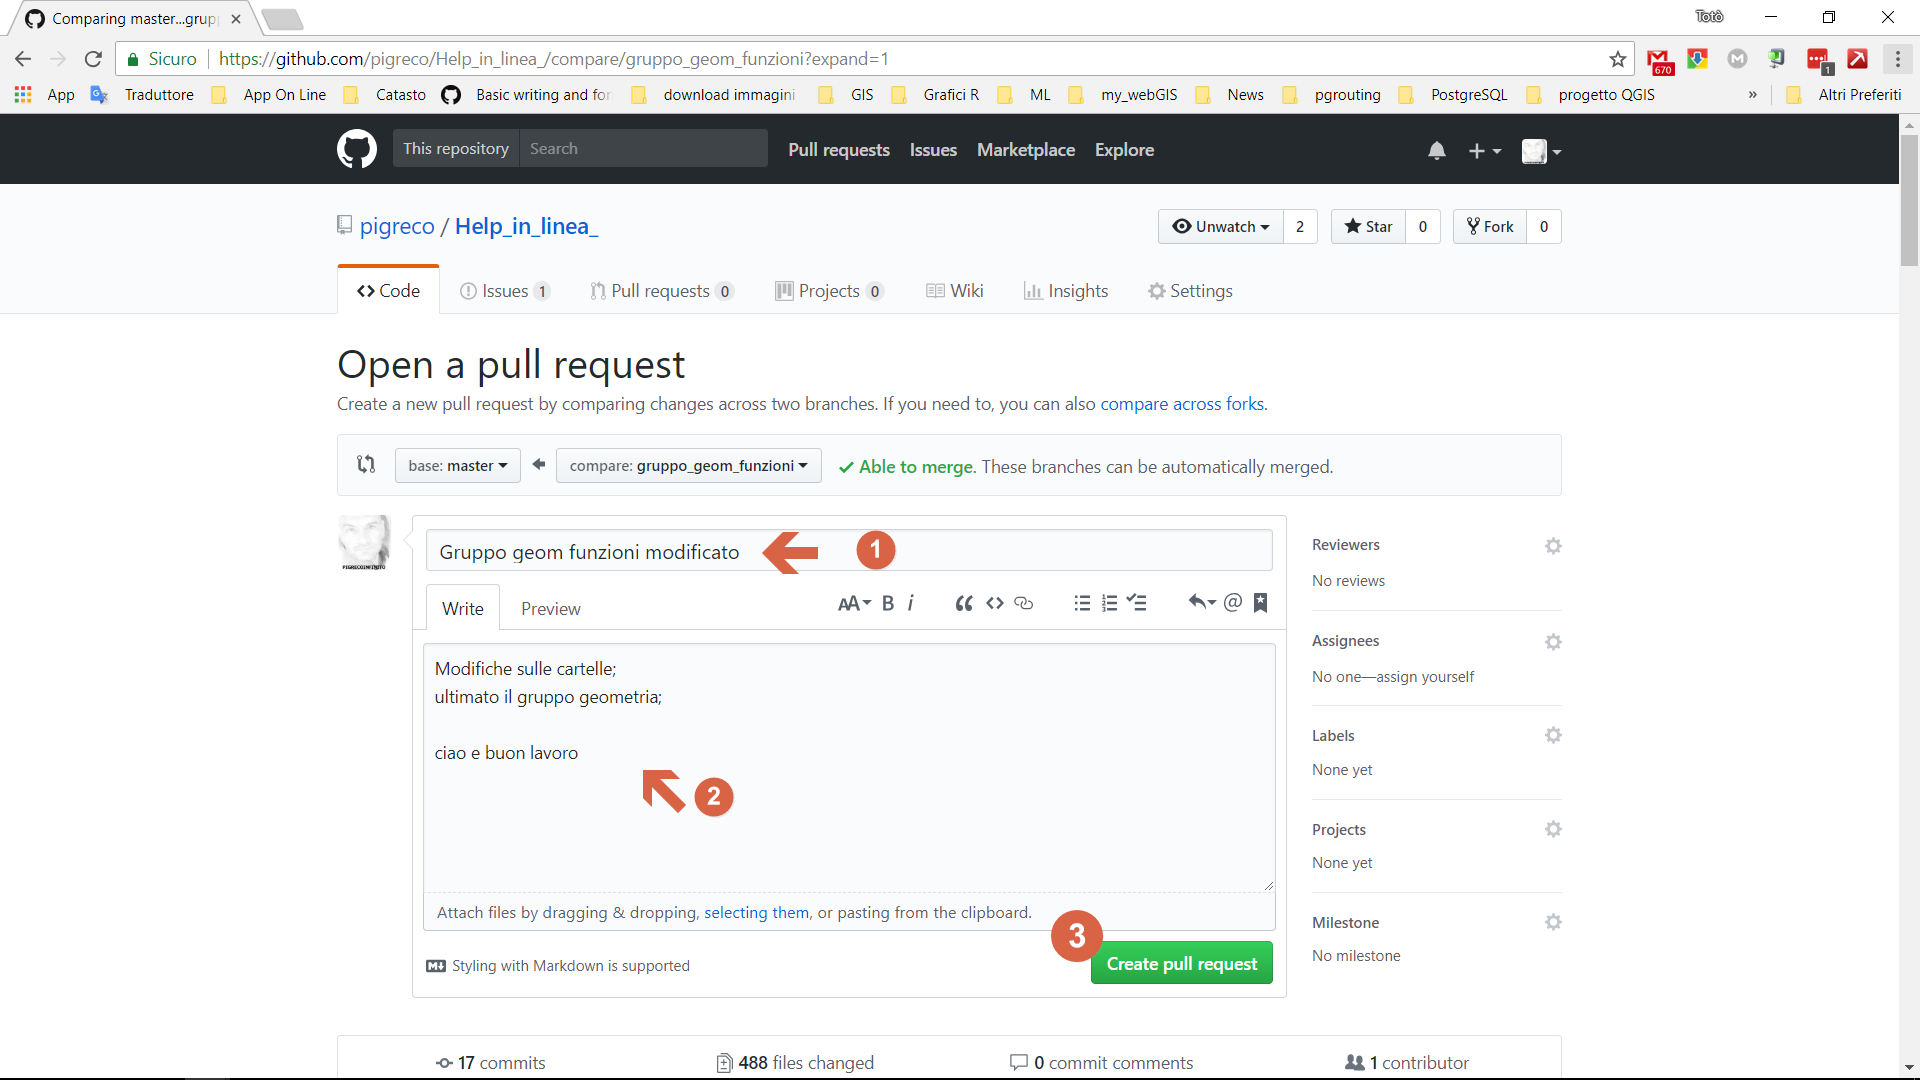Open the text size AA dropdown
The height and width of the screenshot is (1080, 1920).
pos(854,603)
